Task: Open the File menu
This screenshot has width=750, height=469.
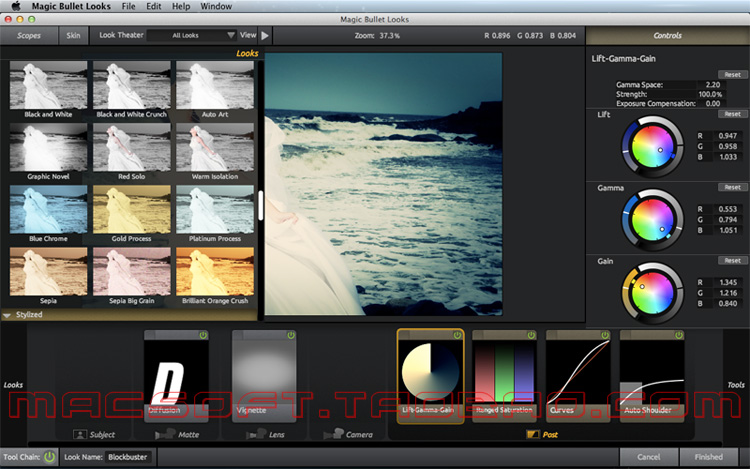Action: click(x=128, y=6)
